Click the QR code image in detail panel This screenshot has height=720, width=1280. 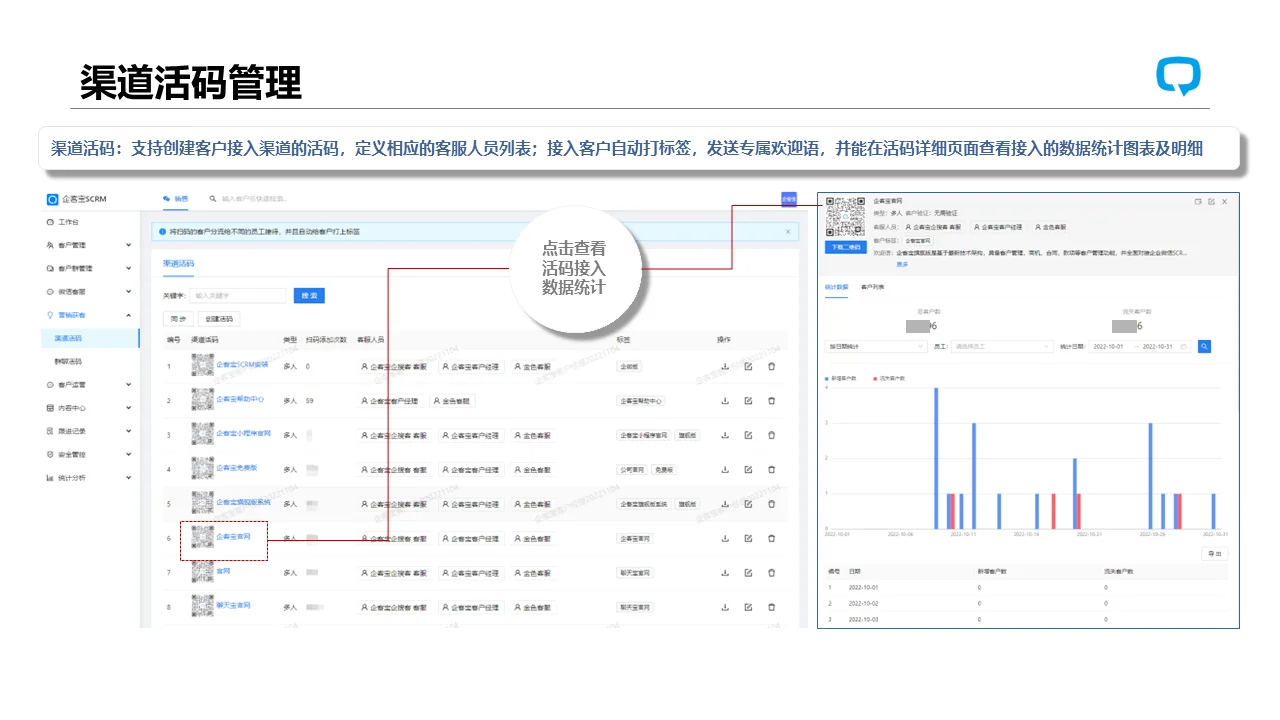click(845, 216)
